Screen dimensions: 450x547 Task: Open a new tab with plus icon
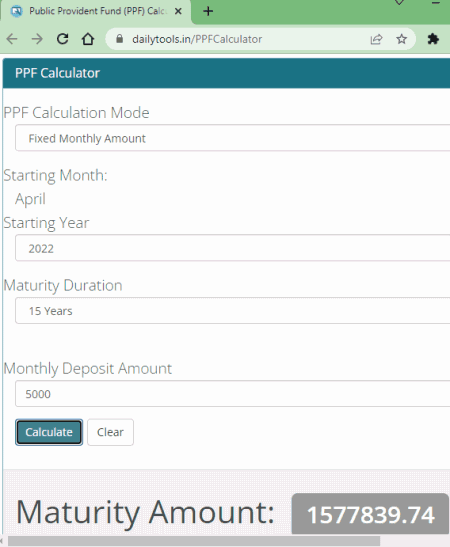208,11
